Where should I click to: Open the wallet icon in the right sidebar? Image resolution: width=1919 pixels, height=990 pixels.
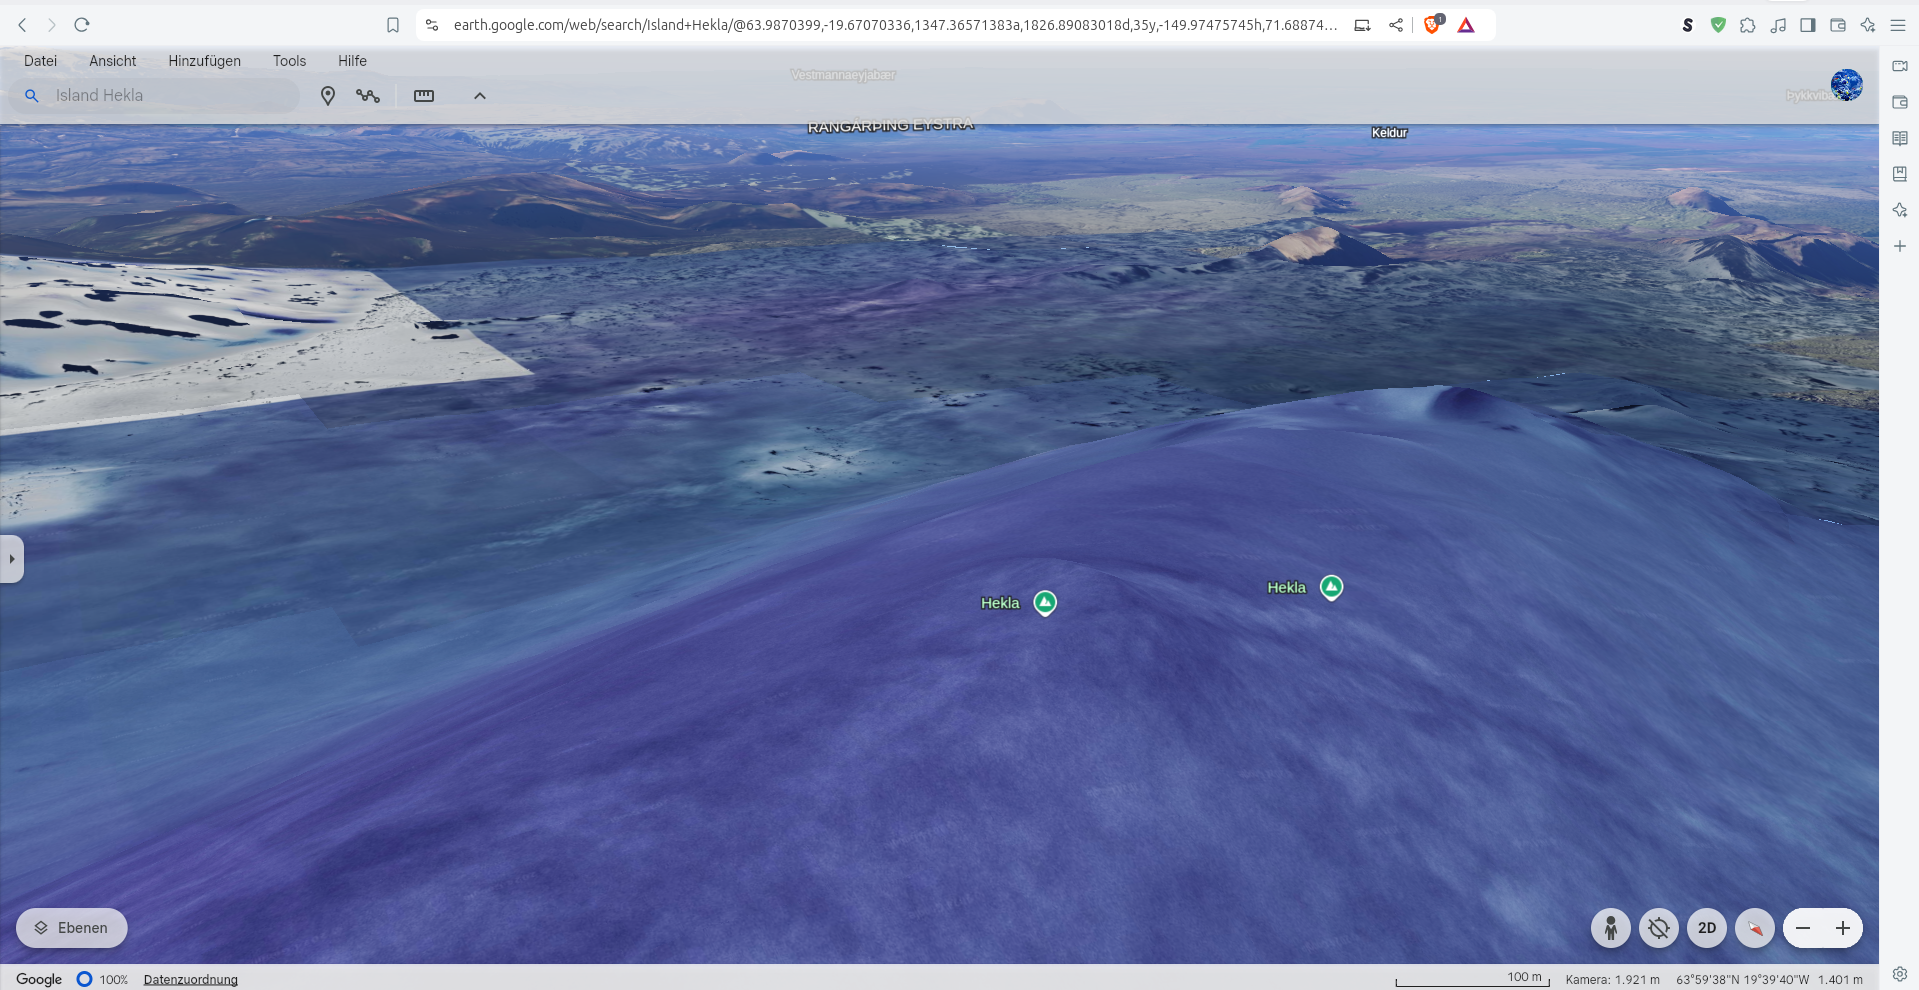click(1900, 102)
